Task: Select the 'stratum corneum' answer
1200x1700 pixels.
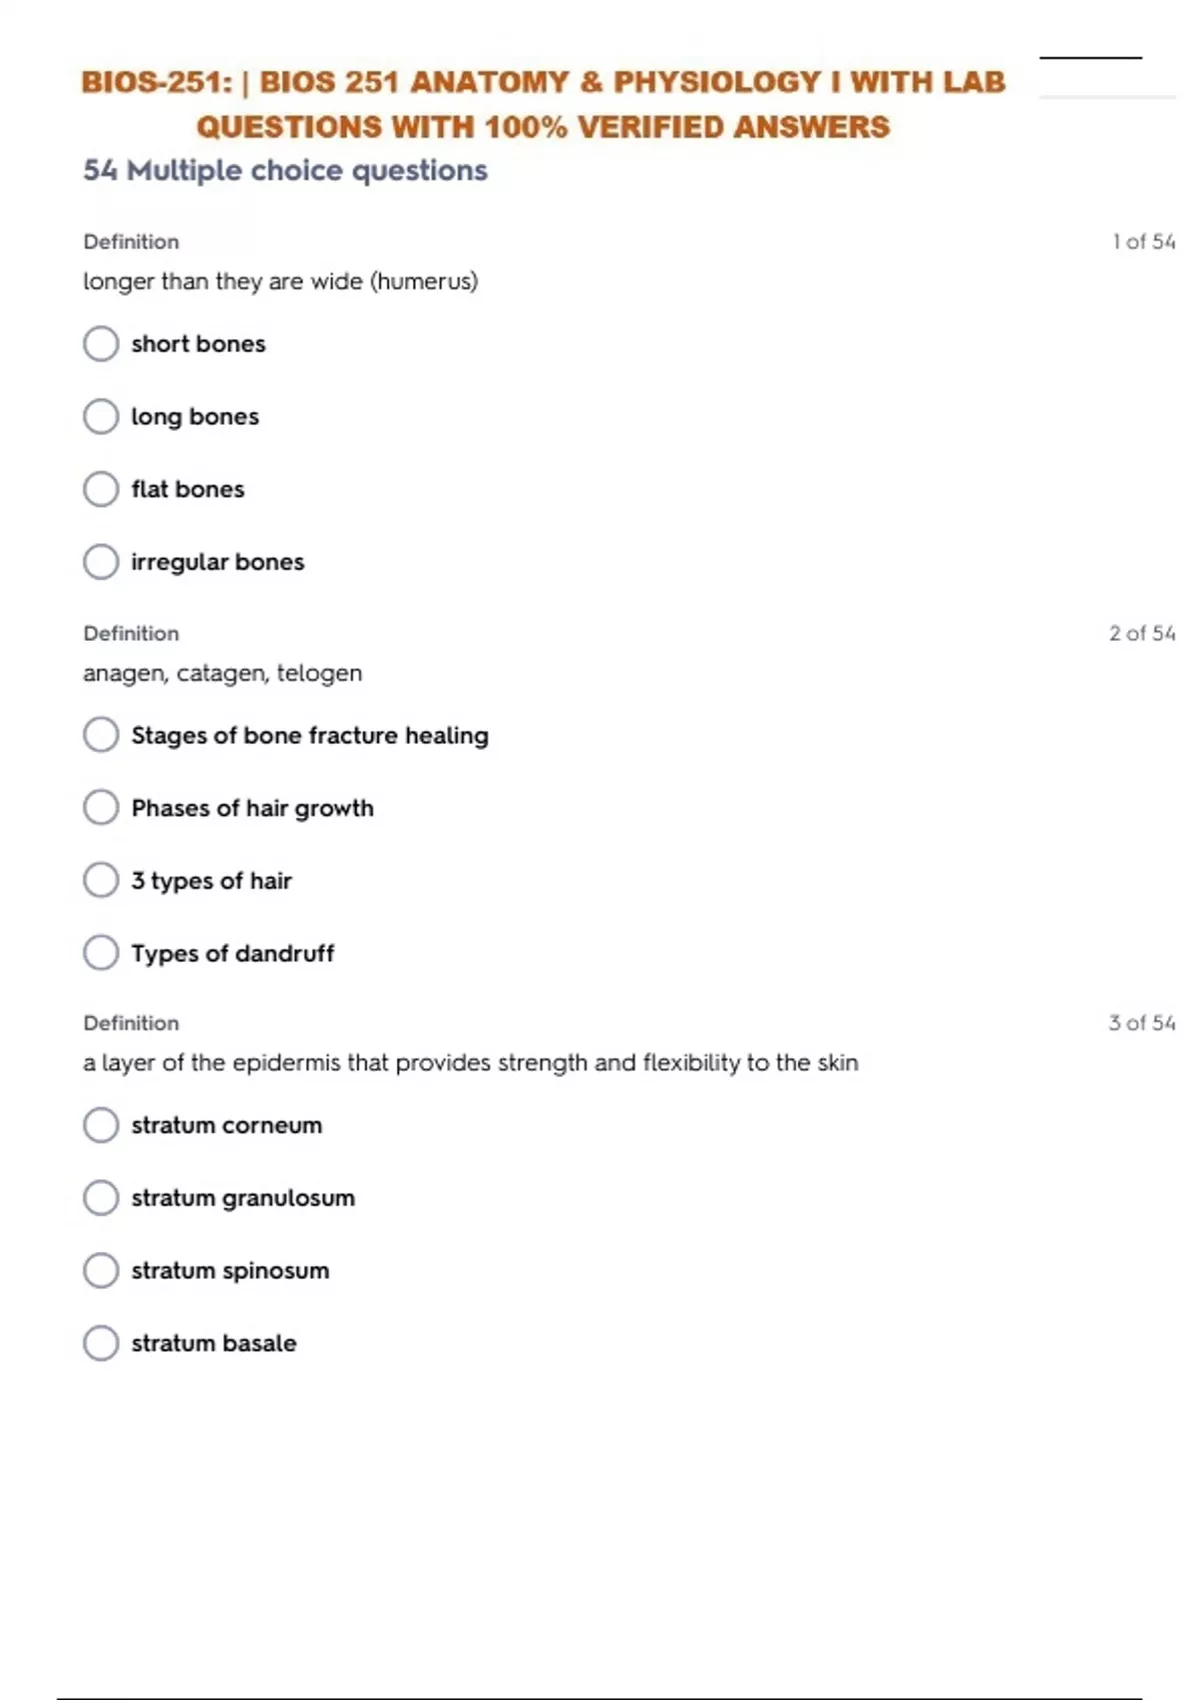Action: 101,1125
